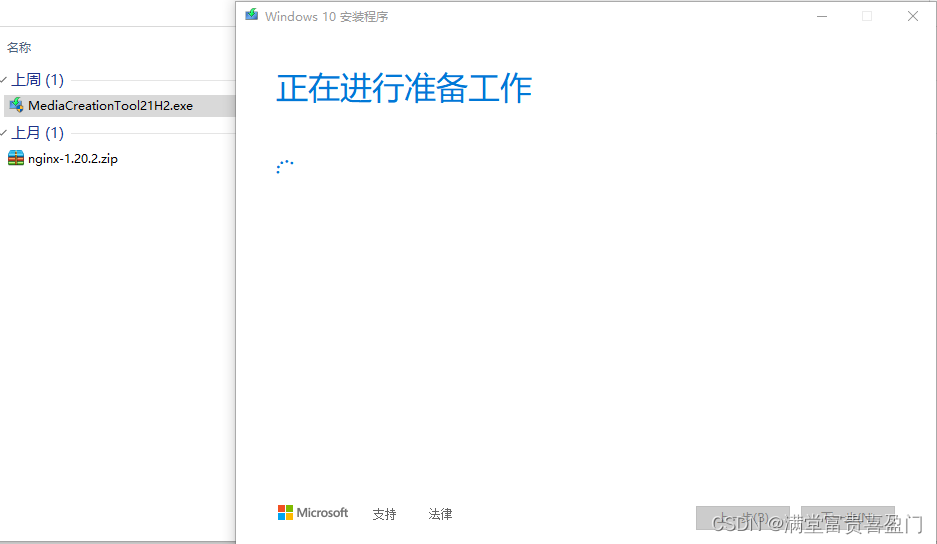The image size is (937, 544).
Task: Minimize the Windows 10 安装程序 window
Action: [822, 17]
